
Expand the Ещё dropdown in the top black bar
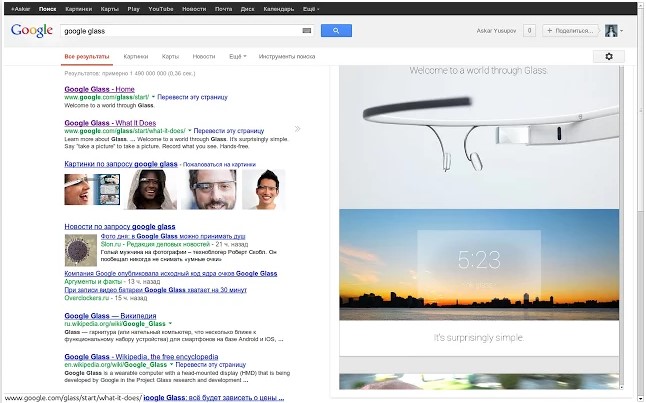pyautogui.click(x=311, y=7)
